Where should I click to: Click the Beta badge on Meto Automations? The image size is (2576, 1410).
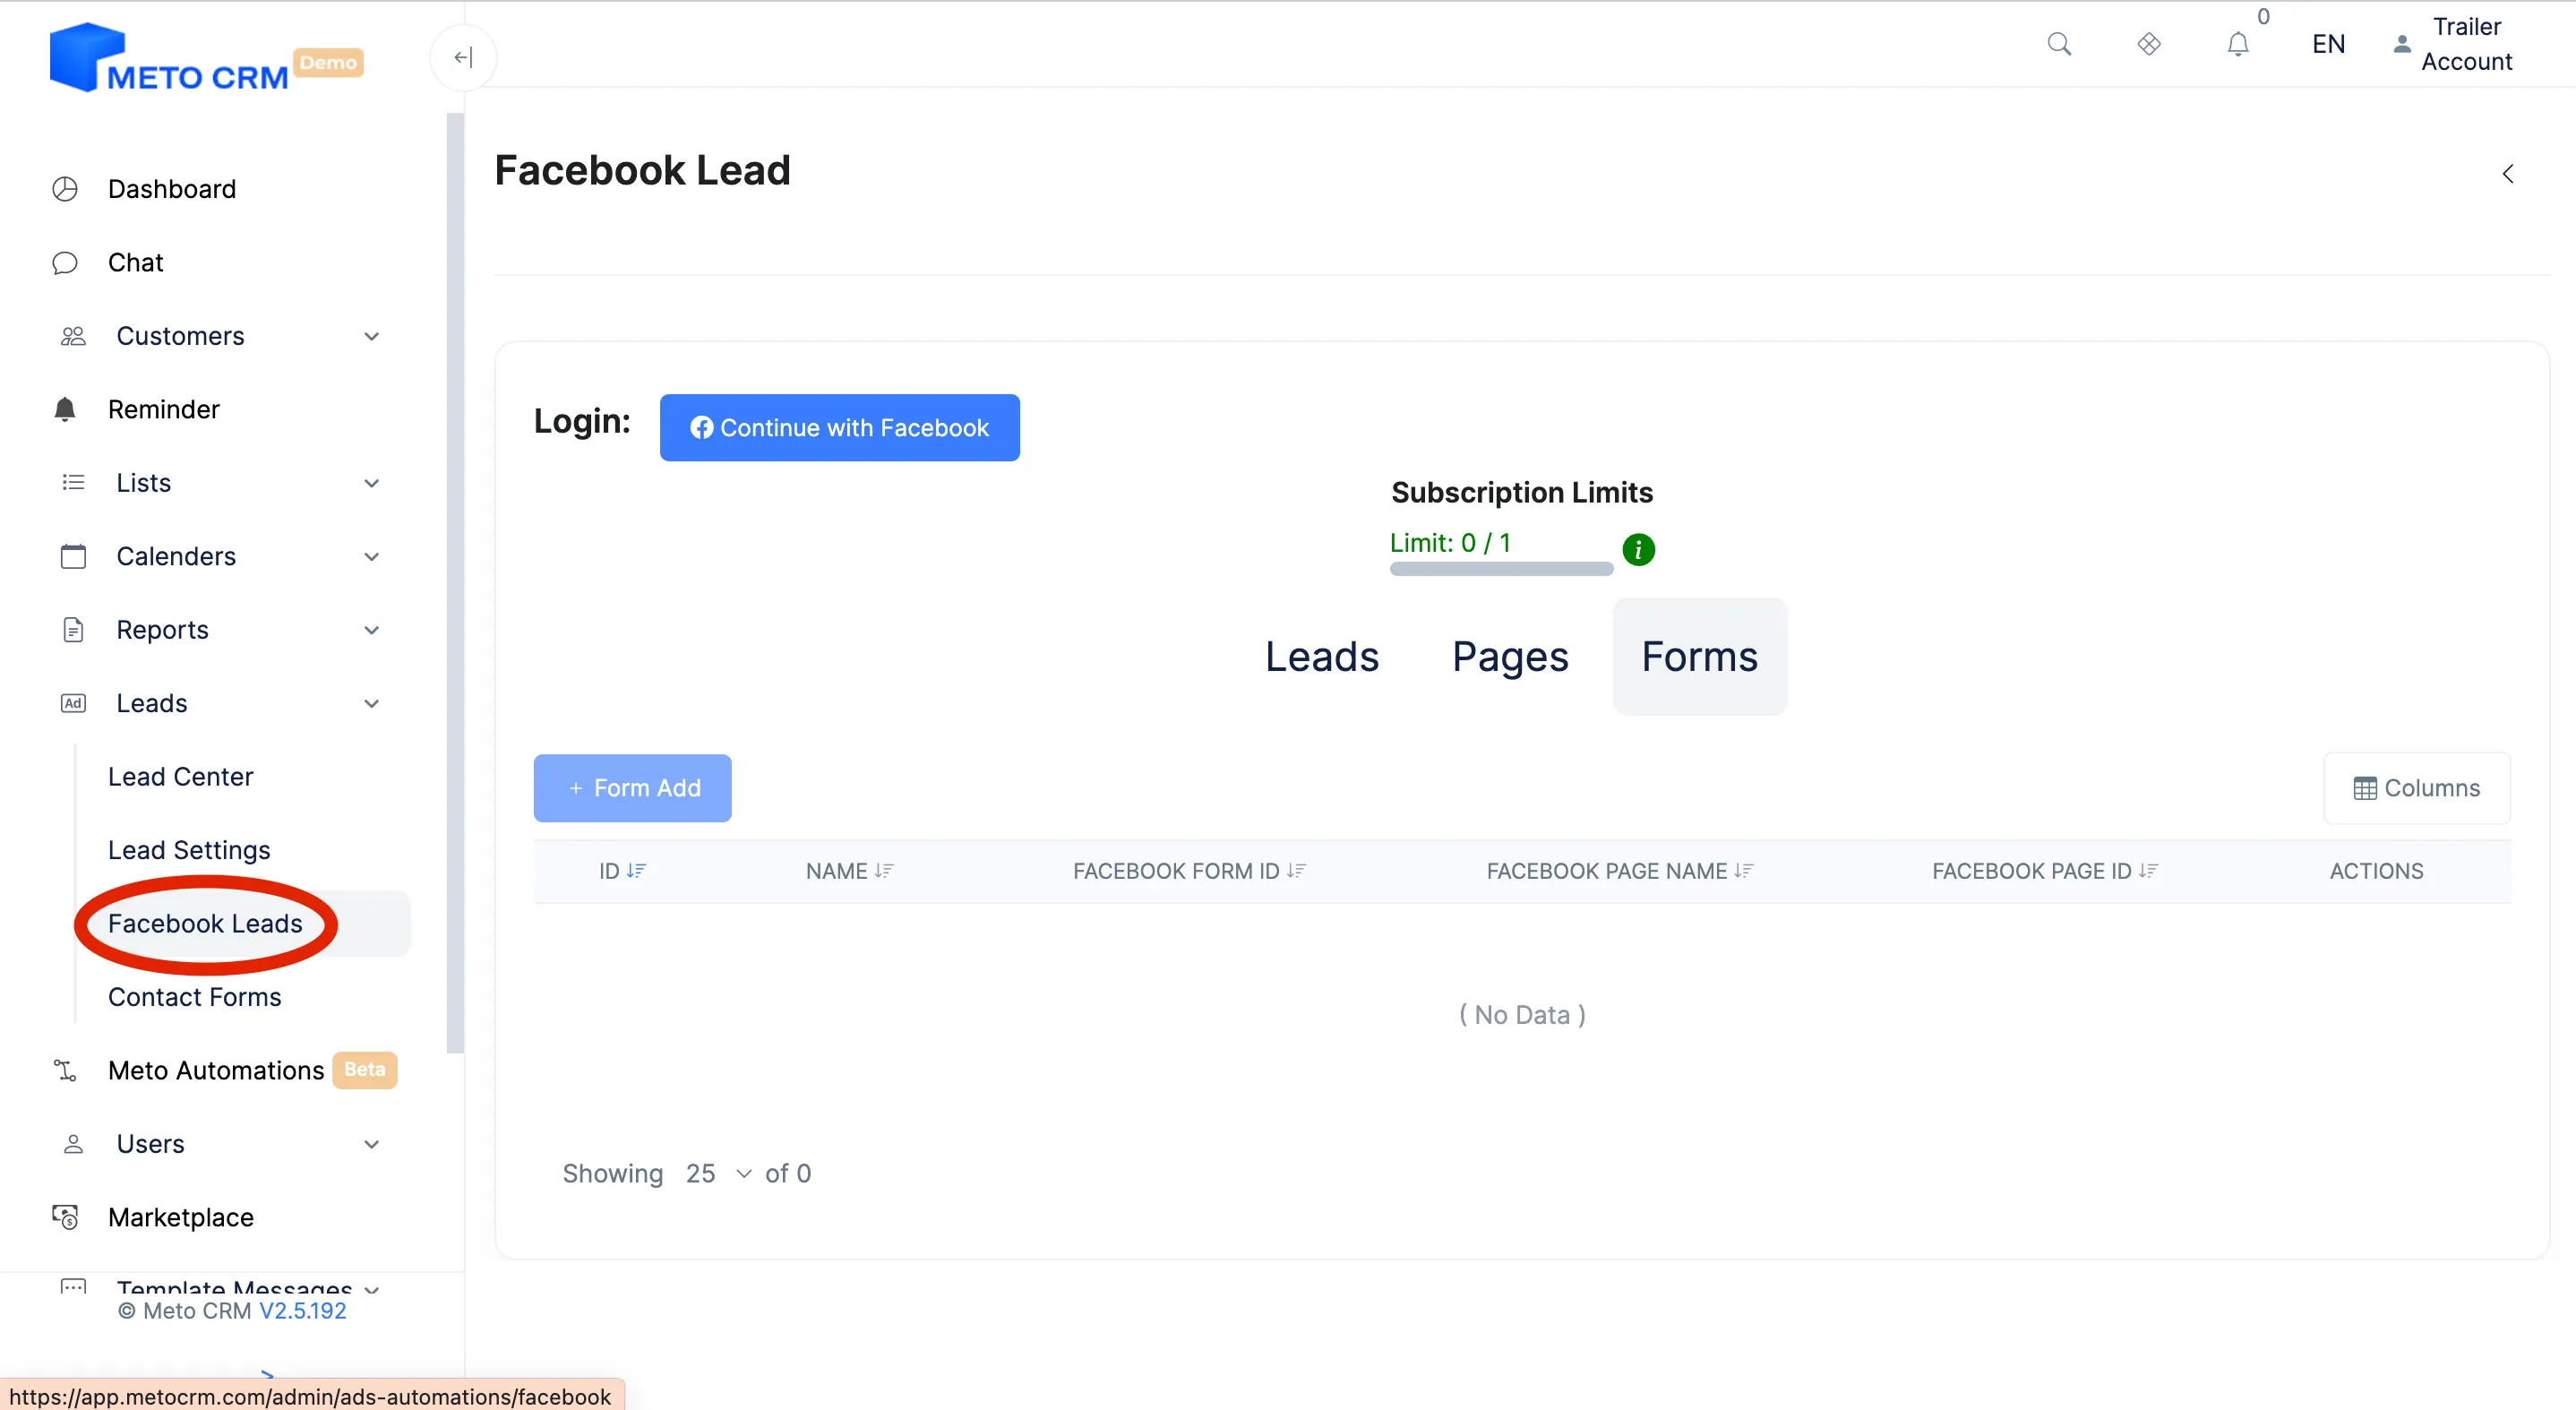364,1069
